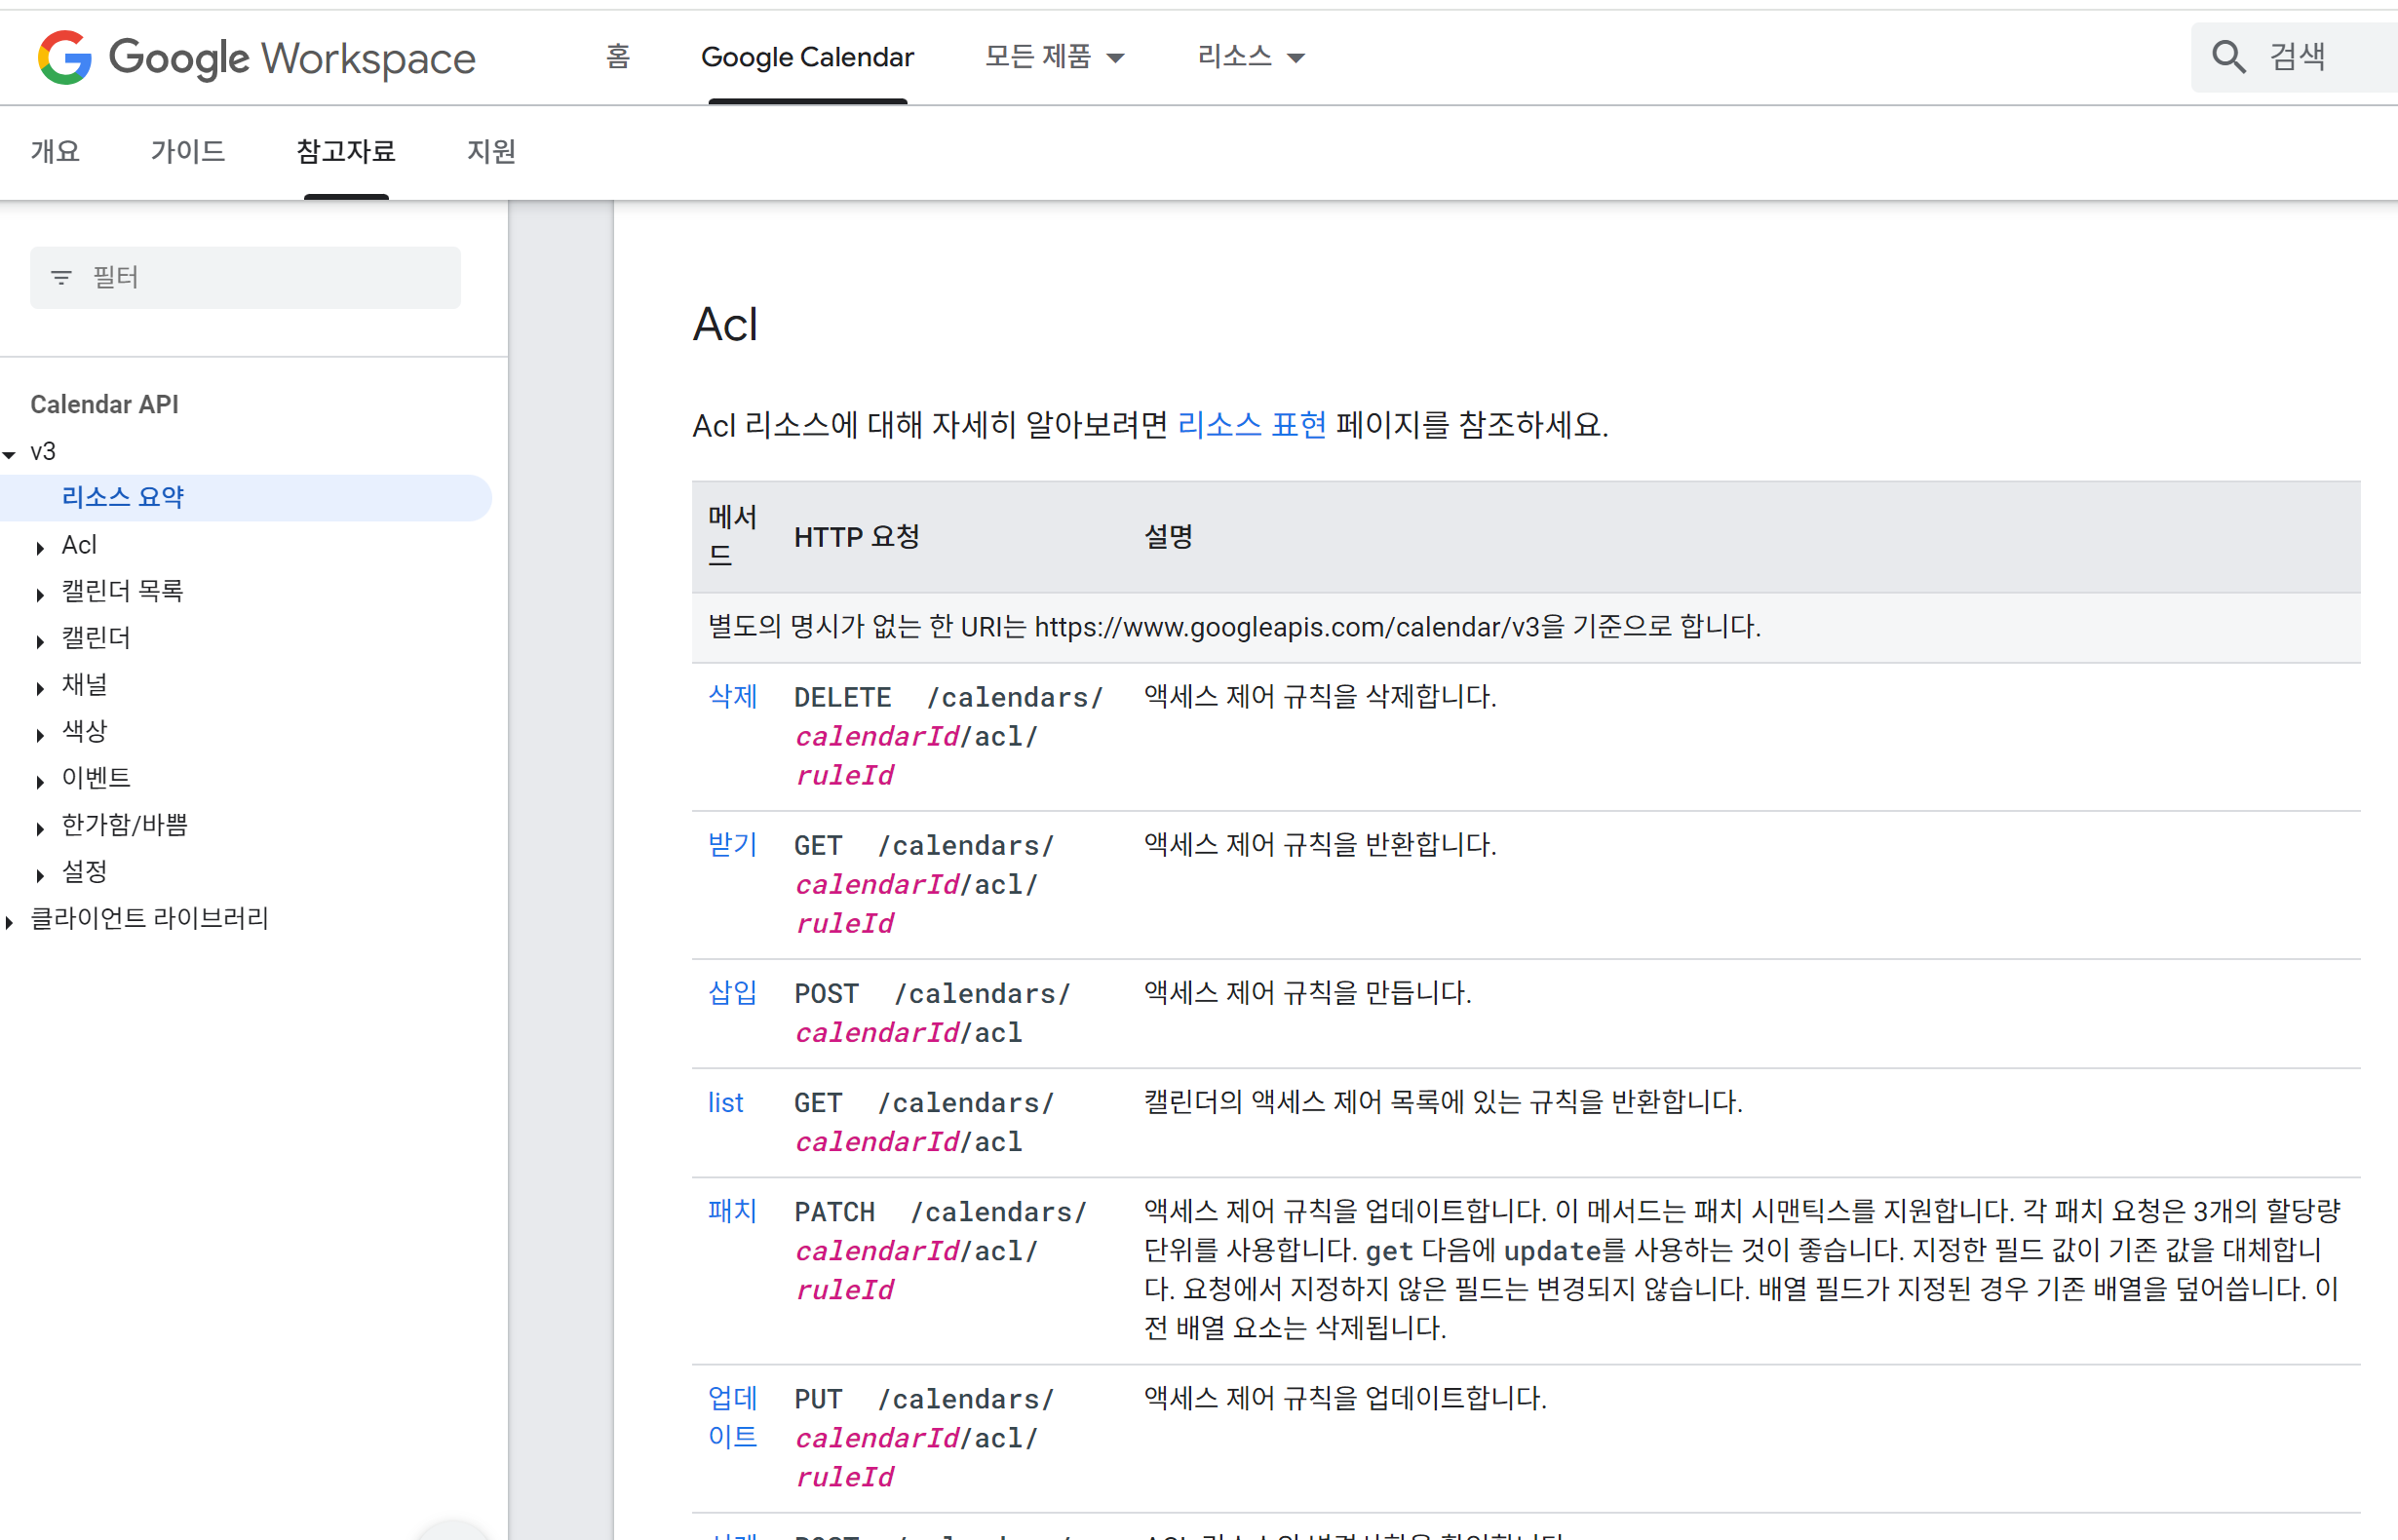Click text 액세스 제어 규칙을 만듭니다

1308,992
